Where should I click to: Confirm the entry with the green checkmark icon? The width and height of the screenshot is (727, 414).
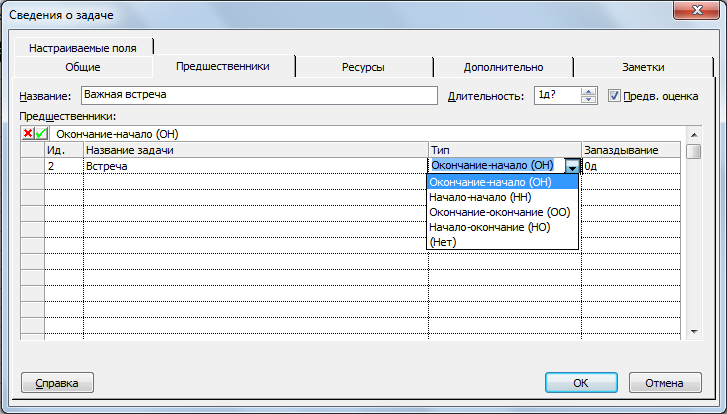pyautogui.click(x=41, y=134)
